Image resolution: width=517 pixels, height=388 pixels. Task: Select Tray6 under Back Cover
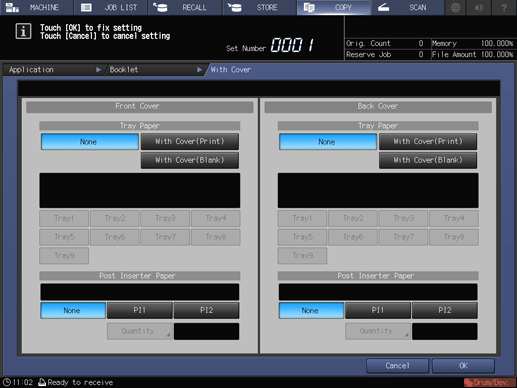tap(353, 237)
